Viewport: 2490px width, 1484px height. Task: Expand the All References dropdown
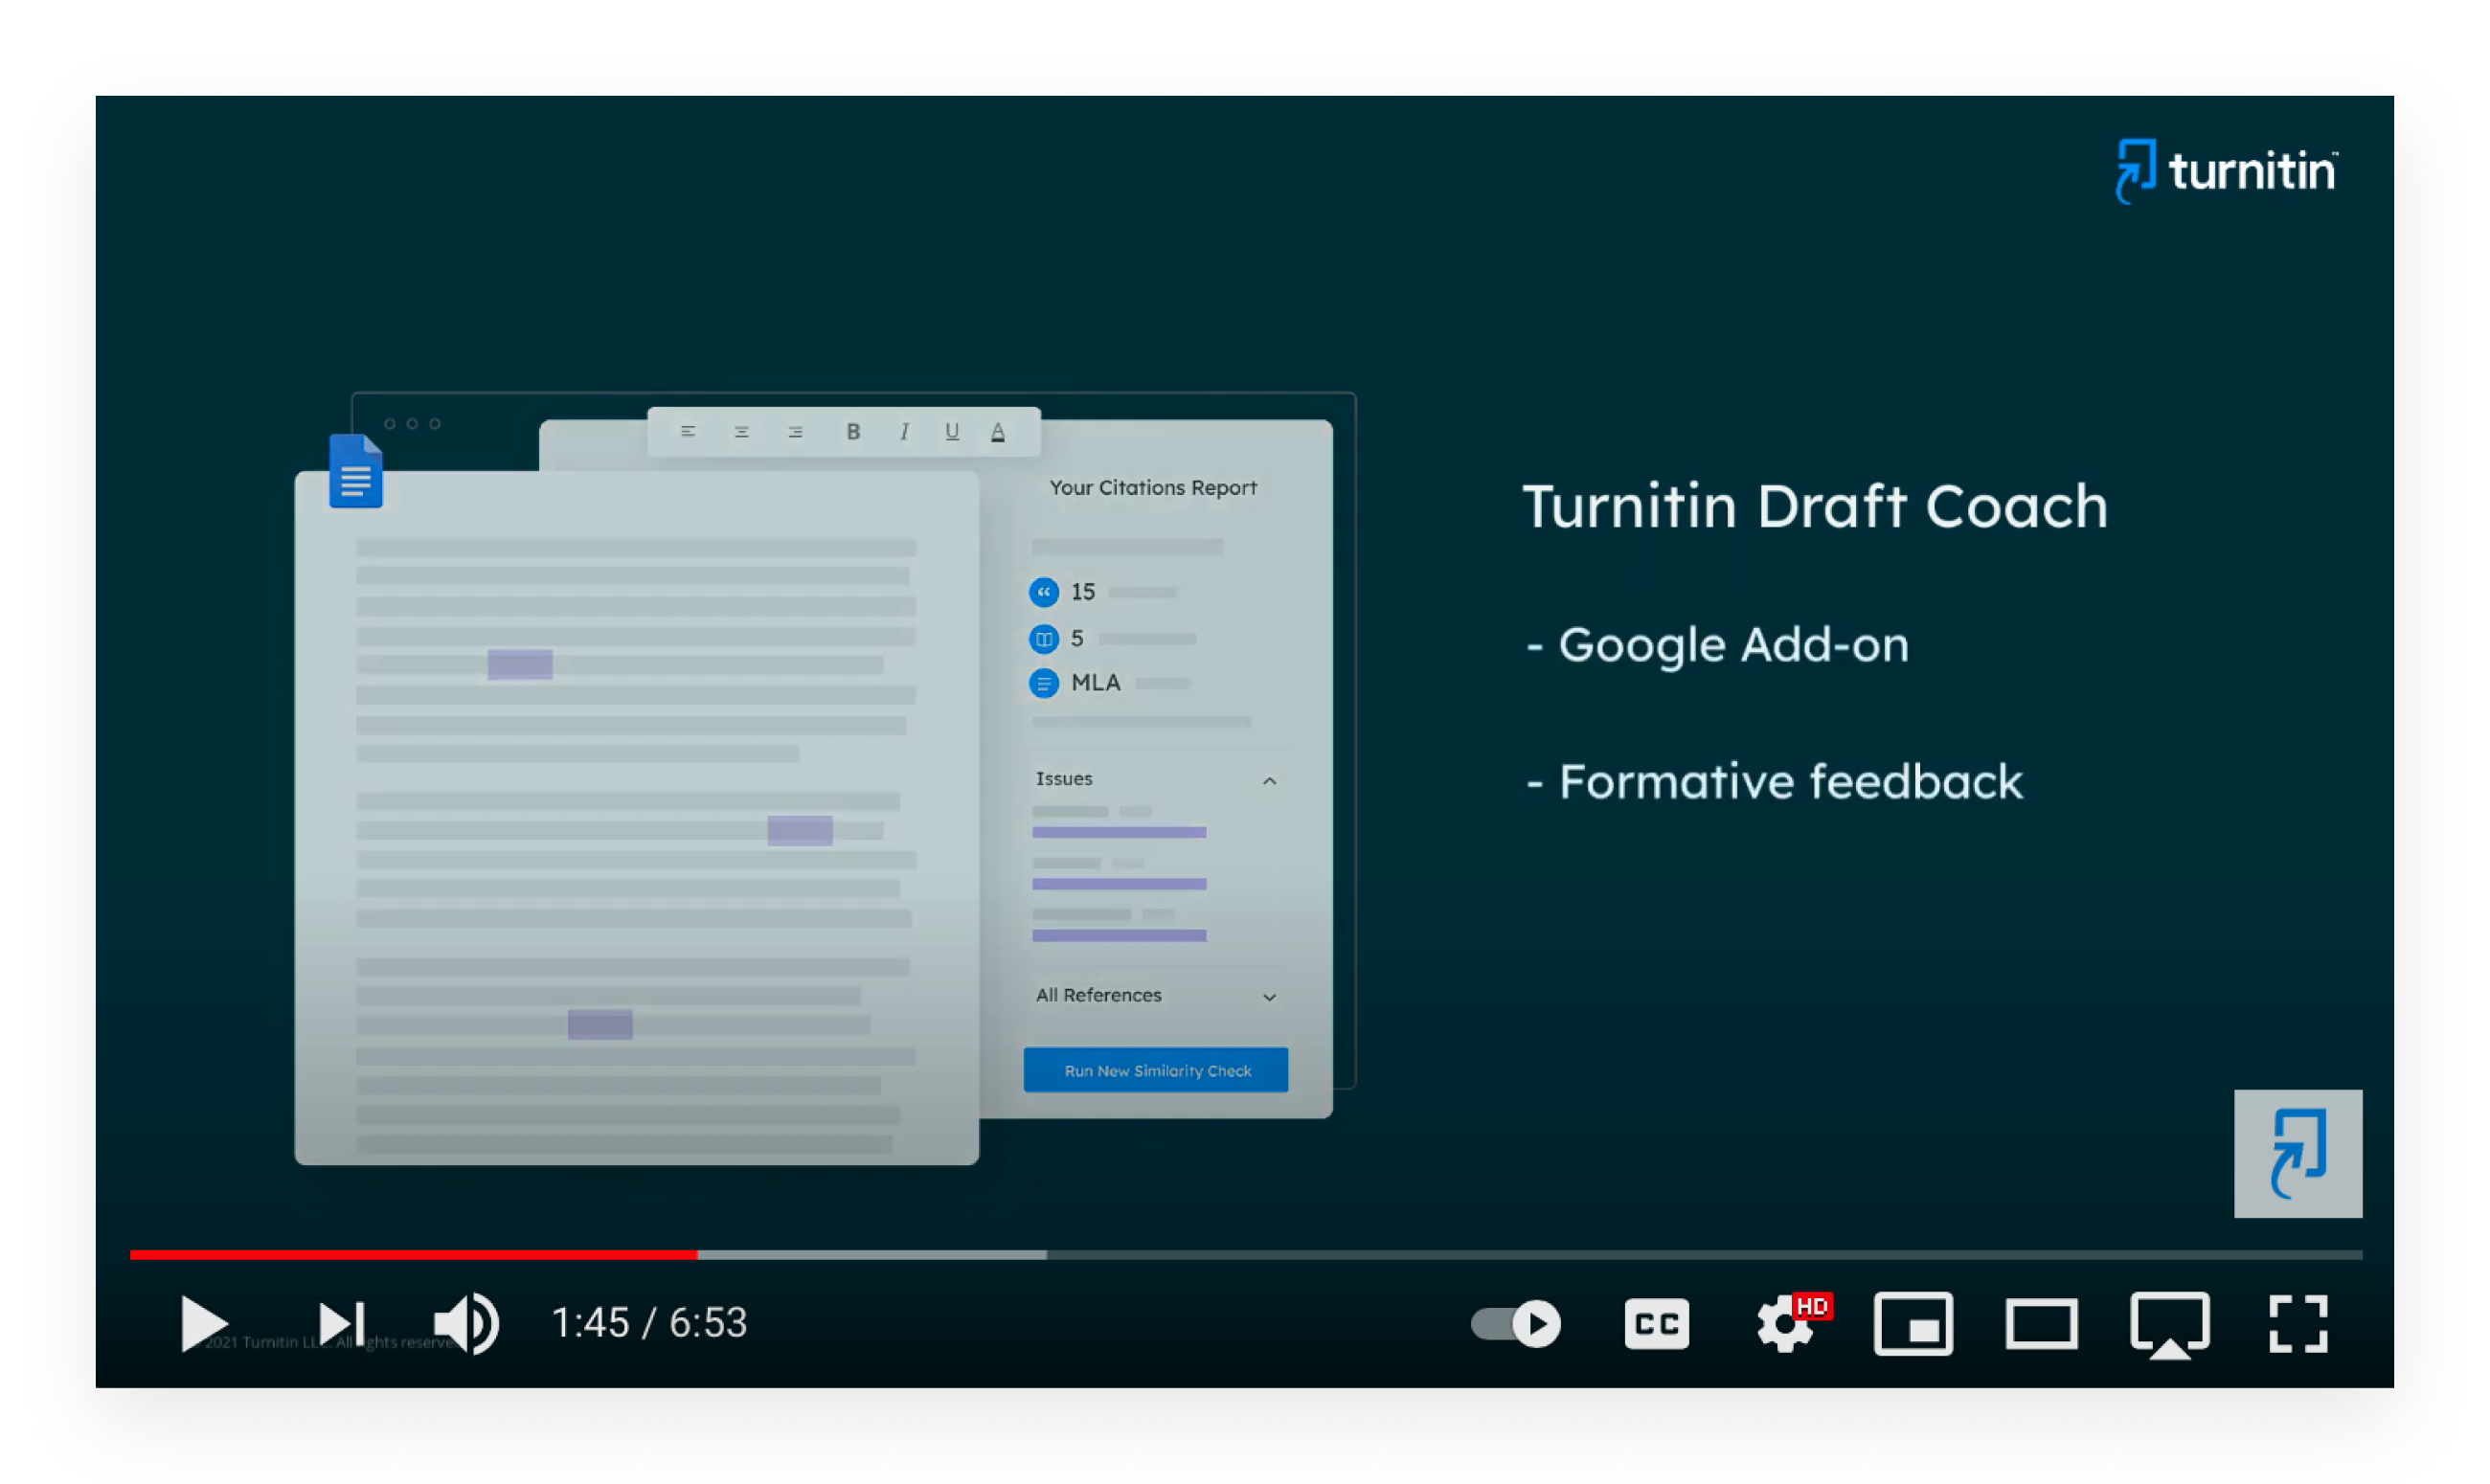tap(1269, 996)
